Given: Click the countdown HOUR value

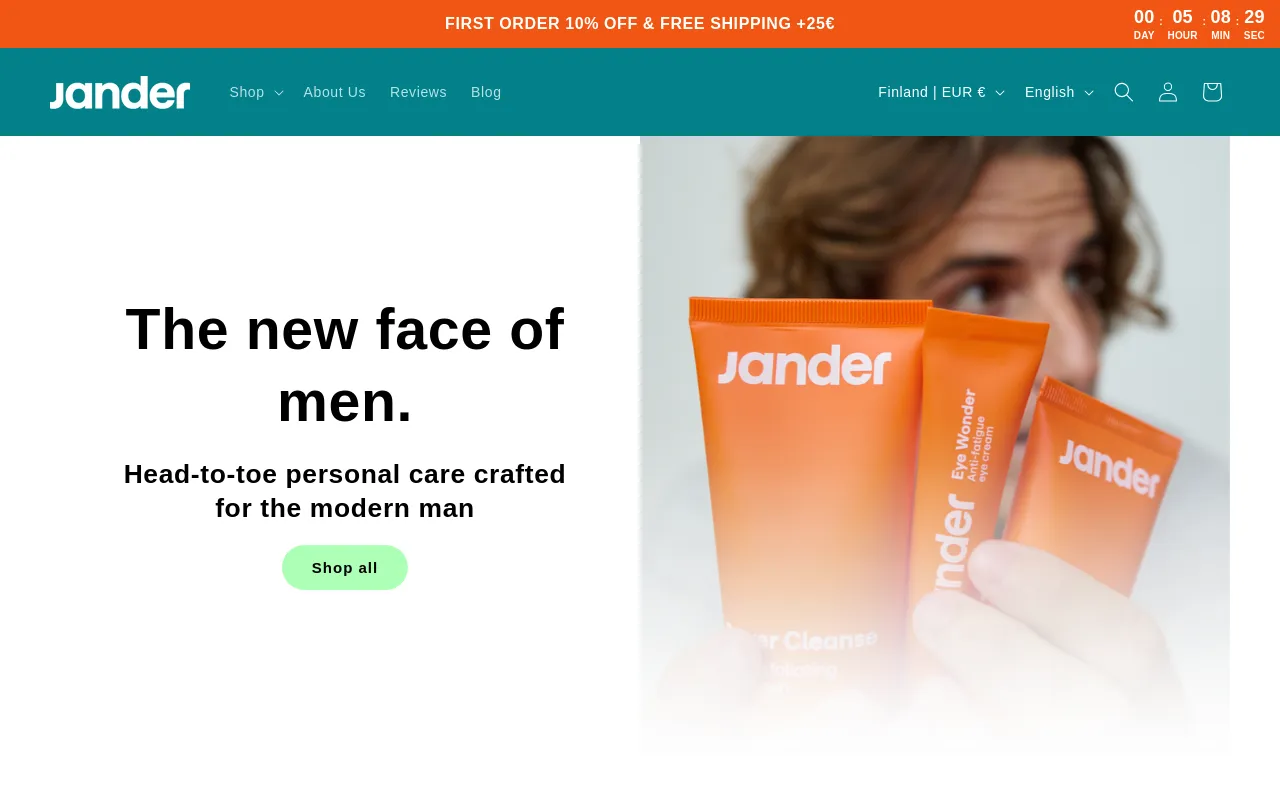Looking at the screenshot, I should point(1182,17).
